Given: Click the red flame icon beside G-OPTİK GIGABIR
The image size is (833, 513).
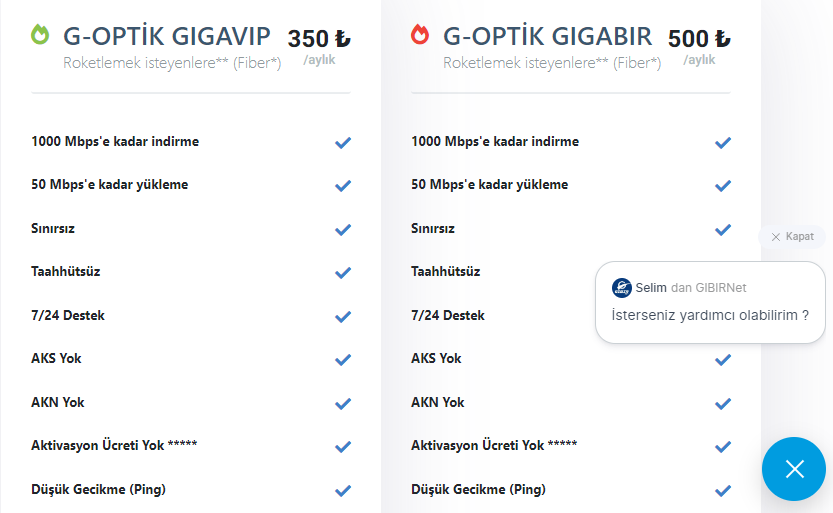Looking at the screenshot, I should (x=420, y=36).
